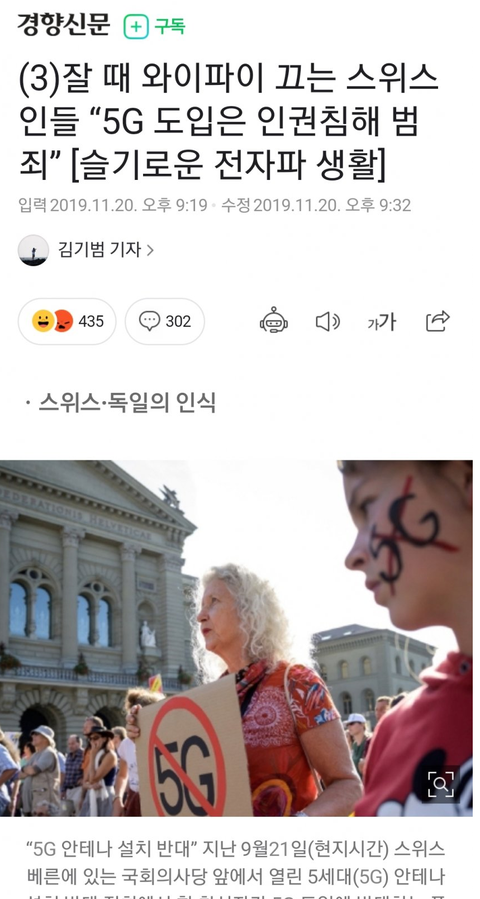This screenshot has height=899, width=480.
Task: Open the AI summary robot icon
Action: coord(274,321)
